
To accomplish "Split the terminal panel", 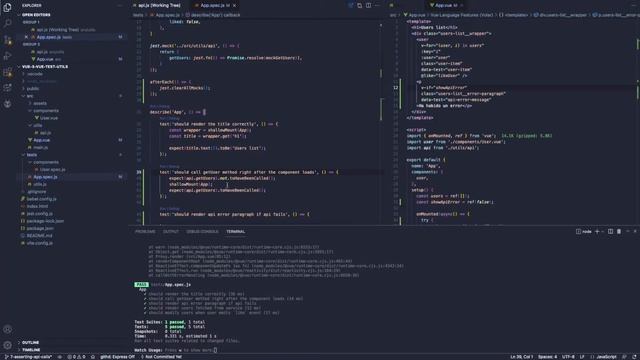I will click(610, 231).
